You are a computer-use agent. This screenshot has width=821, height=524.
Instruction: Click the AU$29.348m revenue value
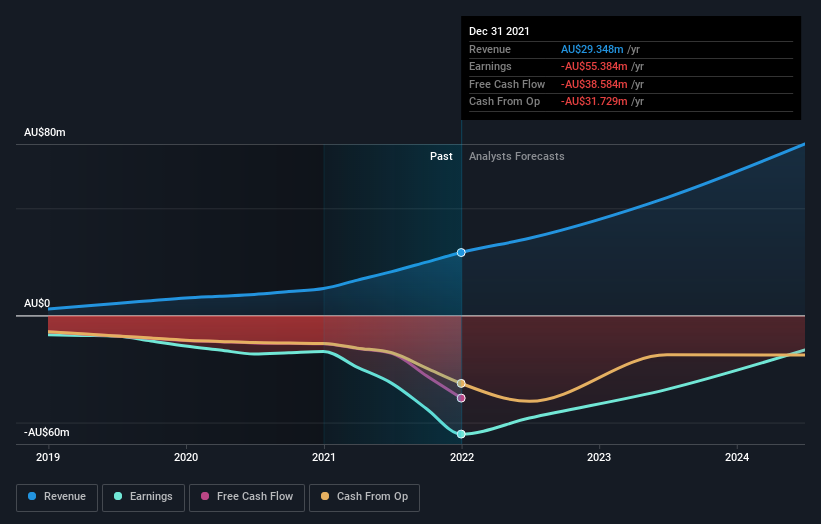pyautogui.click(x=592, y=49)
